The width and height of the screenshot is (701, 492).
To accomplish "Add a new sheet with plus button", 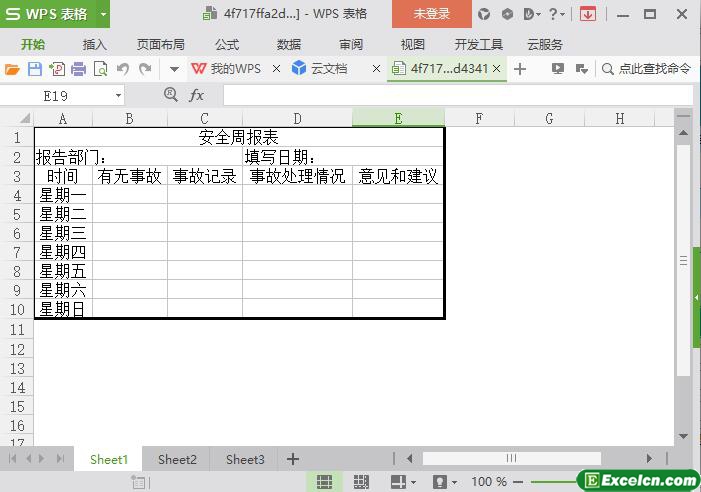I will pyautogui.click(x=293, y=459).
